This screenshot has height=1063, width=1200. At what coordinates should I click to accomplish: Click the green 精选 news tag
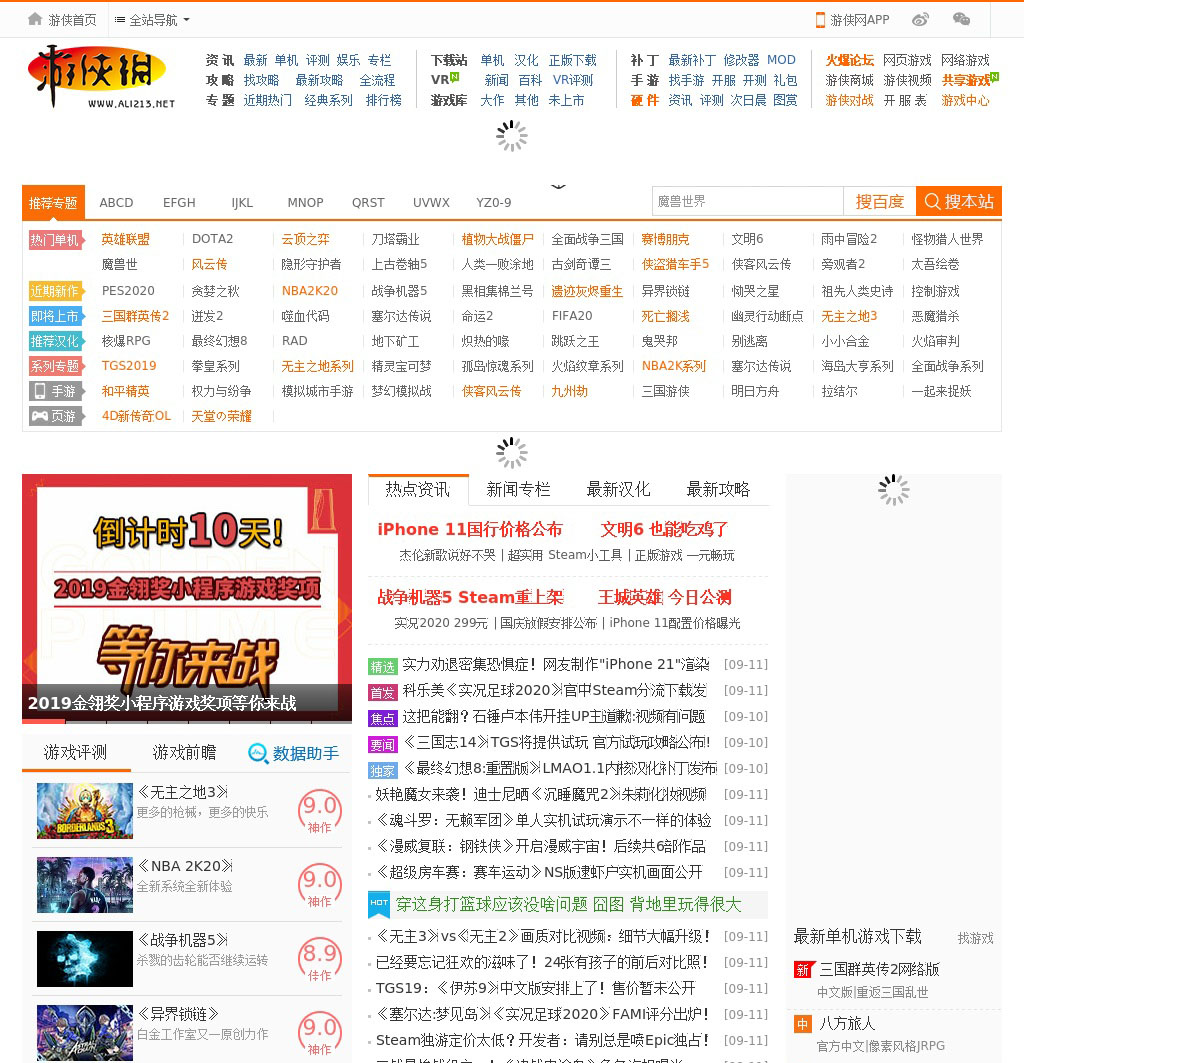[383, 666]
